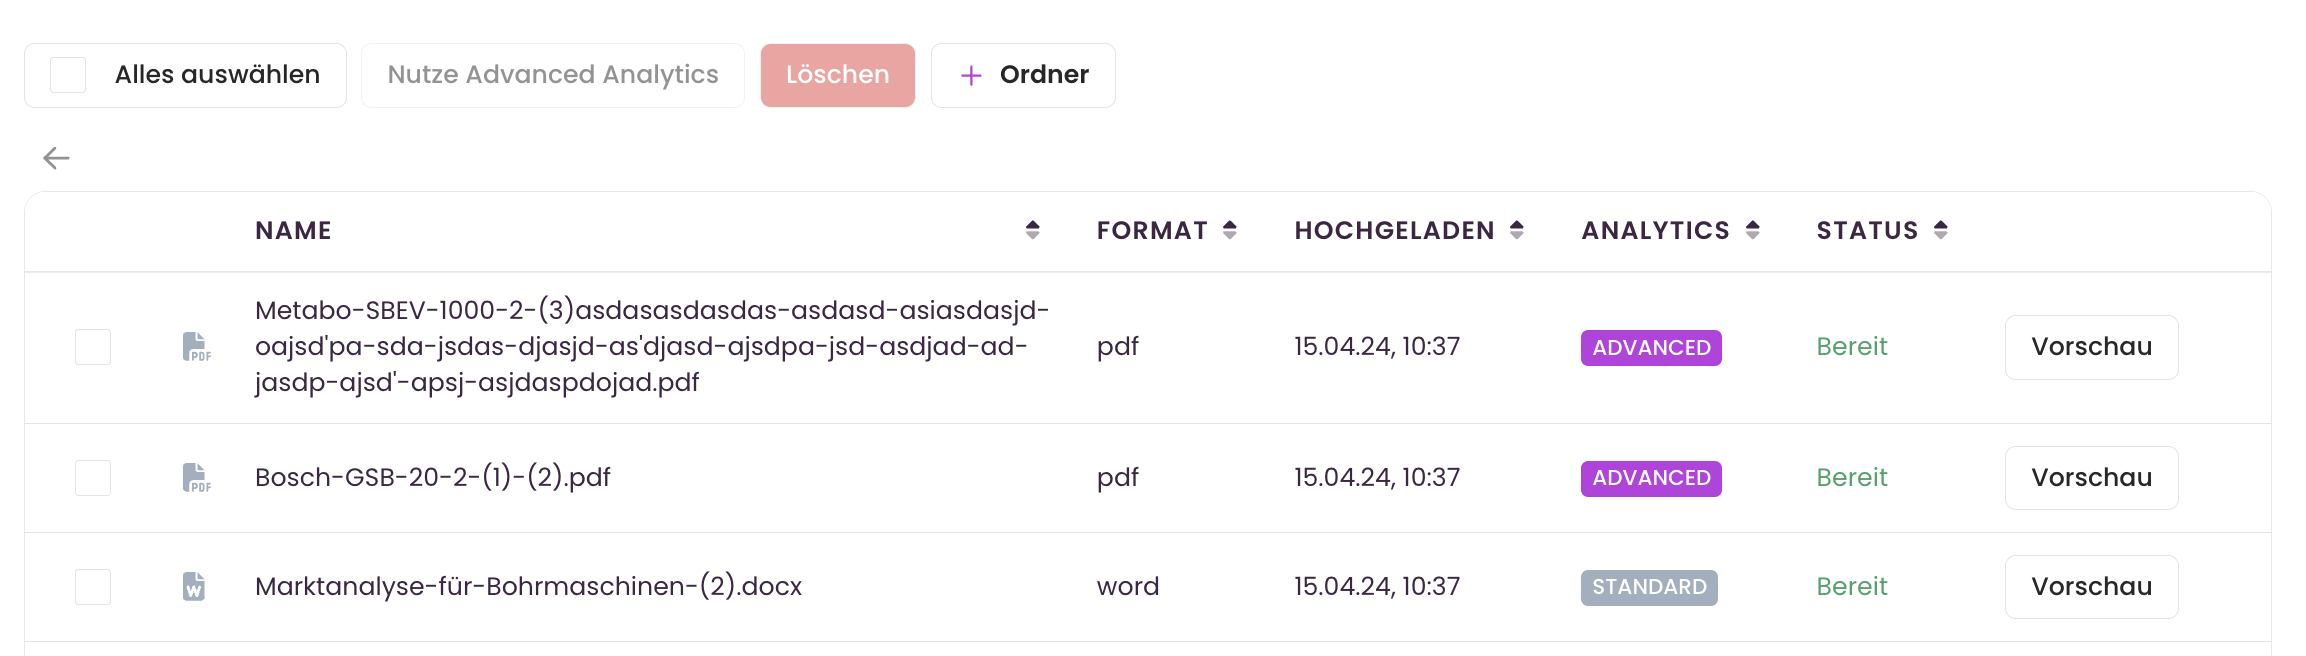Click the PDF icon for Metabo-SBEV file

coord(196,347)
